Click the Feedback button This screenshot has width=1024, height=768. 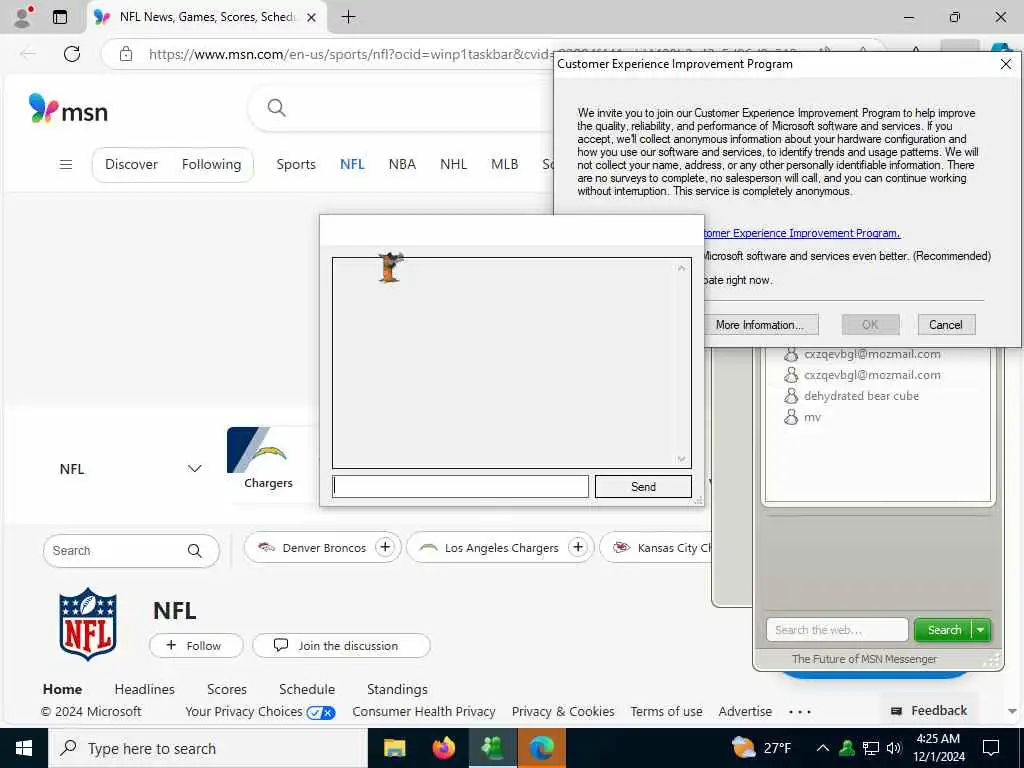tap(929, 711)
